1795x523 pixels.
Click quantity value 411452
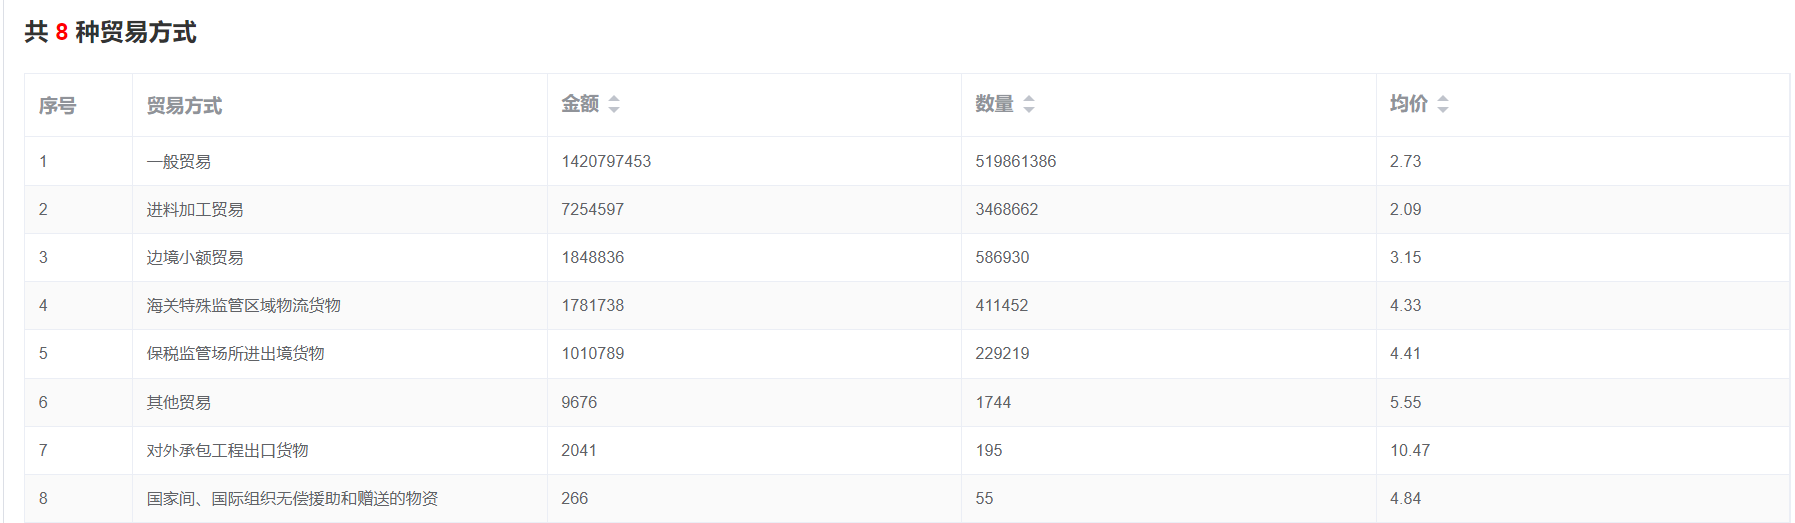coord(1002,305)
